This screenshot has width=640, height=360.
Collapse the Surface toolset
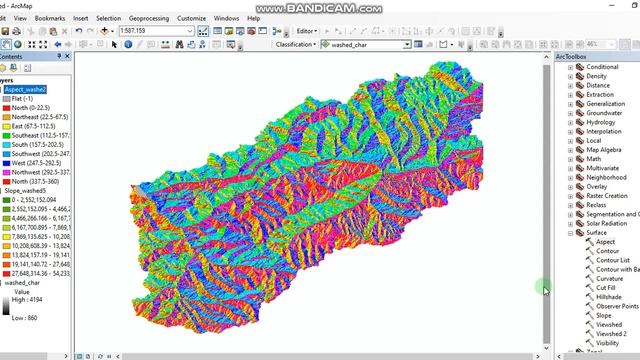pos(571,233)
